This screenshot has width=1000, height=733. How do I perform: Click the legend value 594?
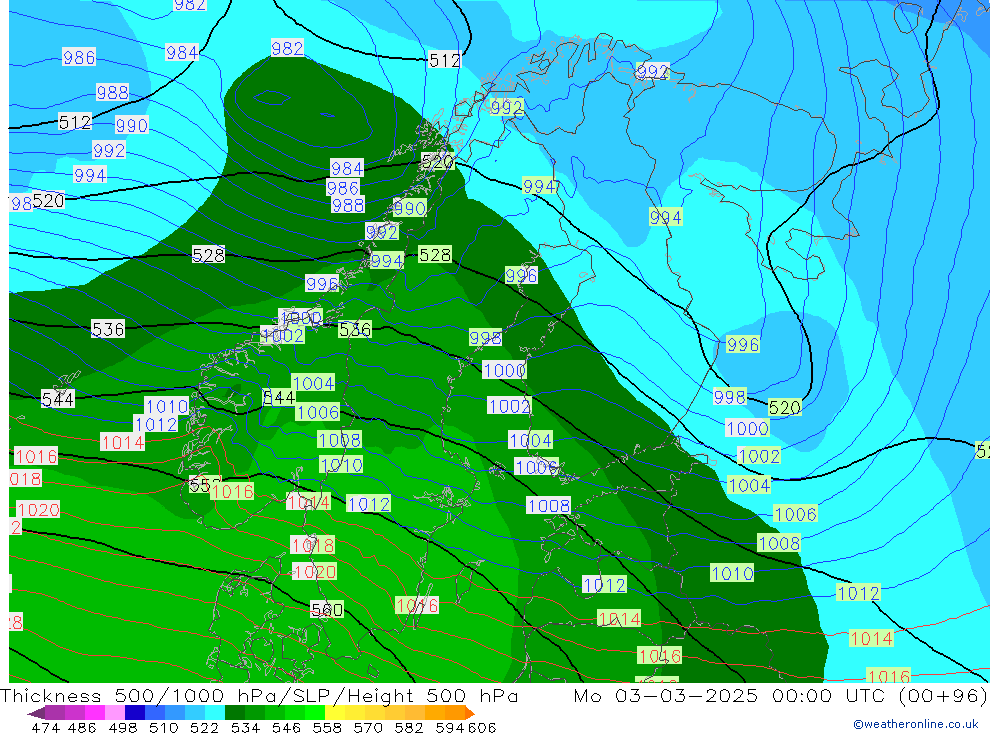pos(450,727)
